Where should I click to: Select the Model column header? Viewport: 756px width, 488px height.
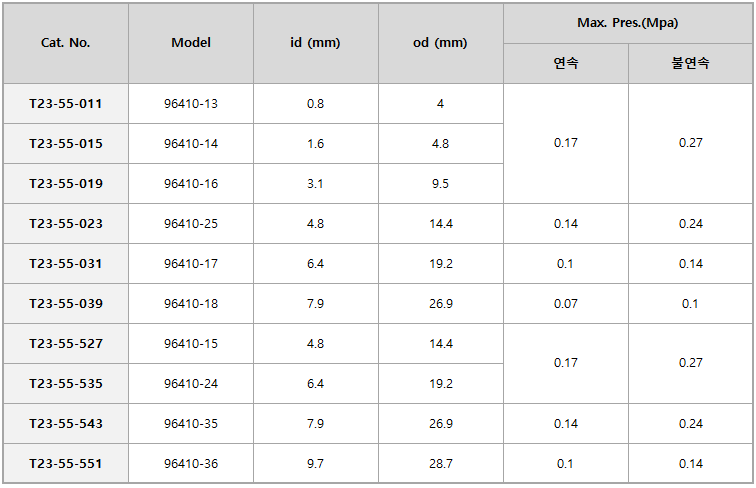(191, 43)
